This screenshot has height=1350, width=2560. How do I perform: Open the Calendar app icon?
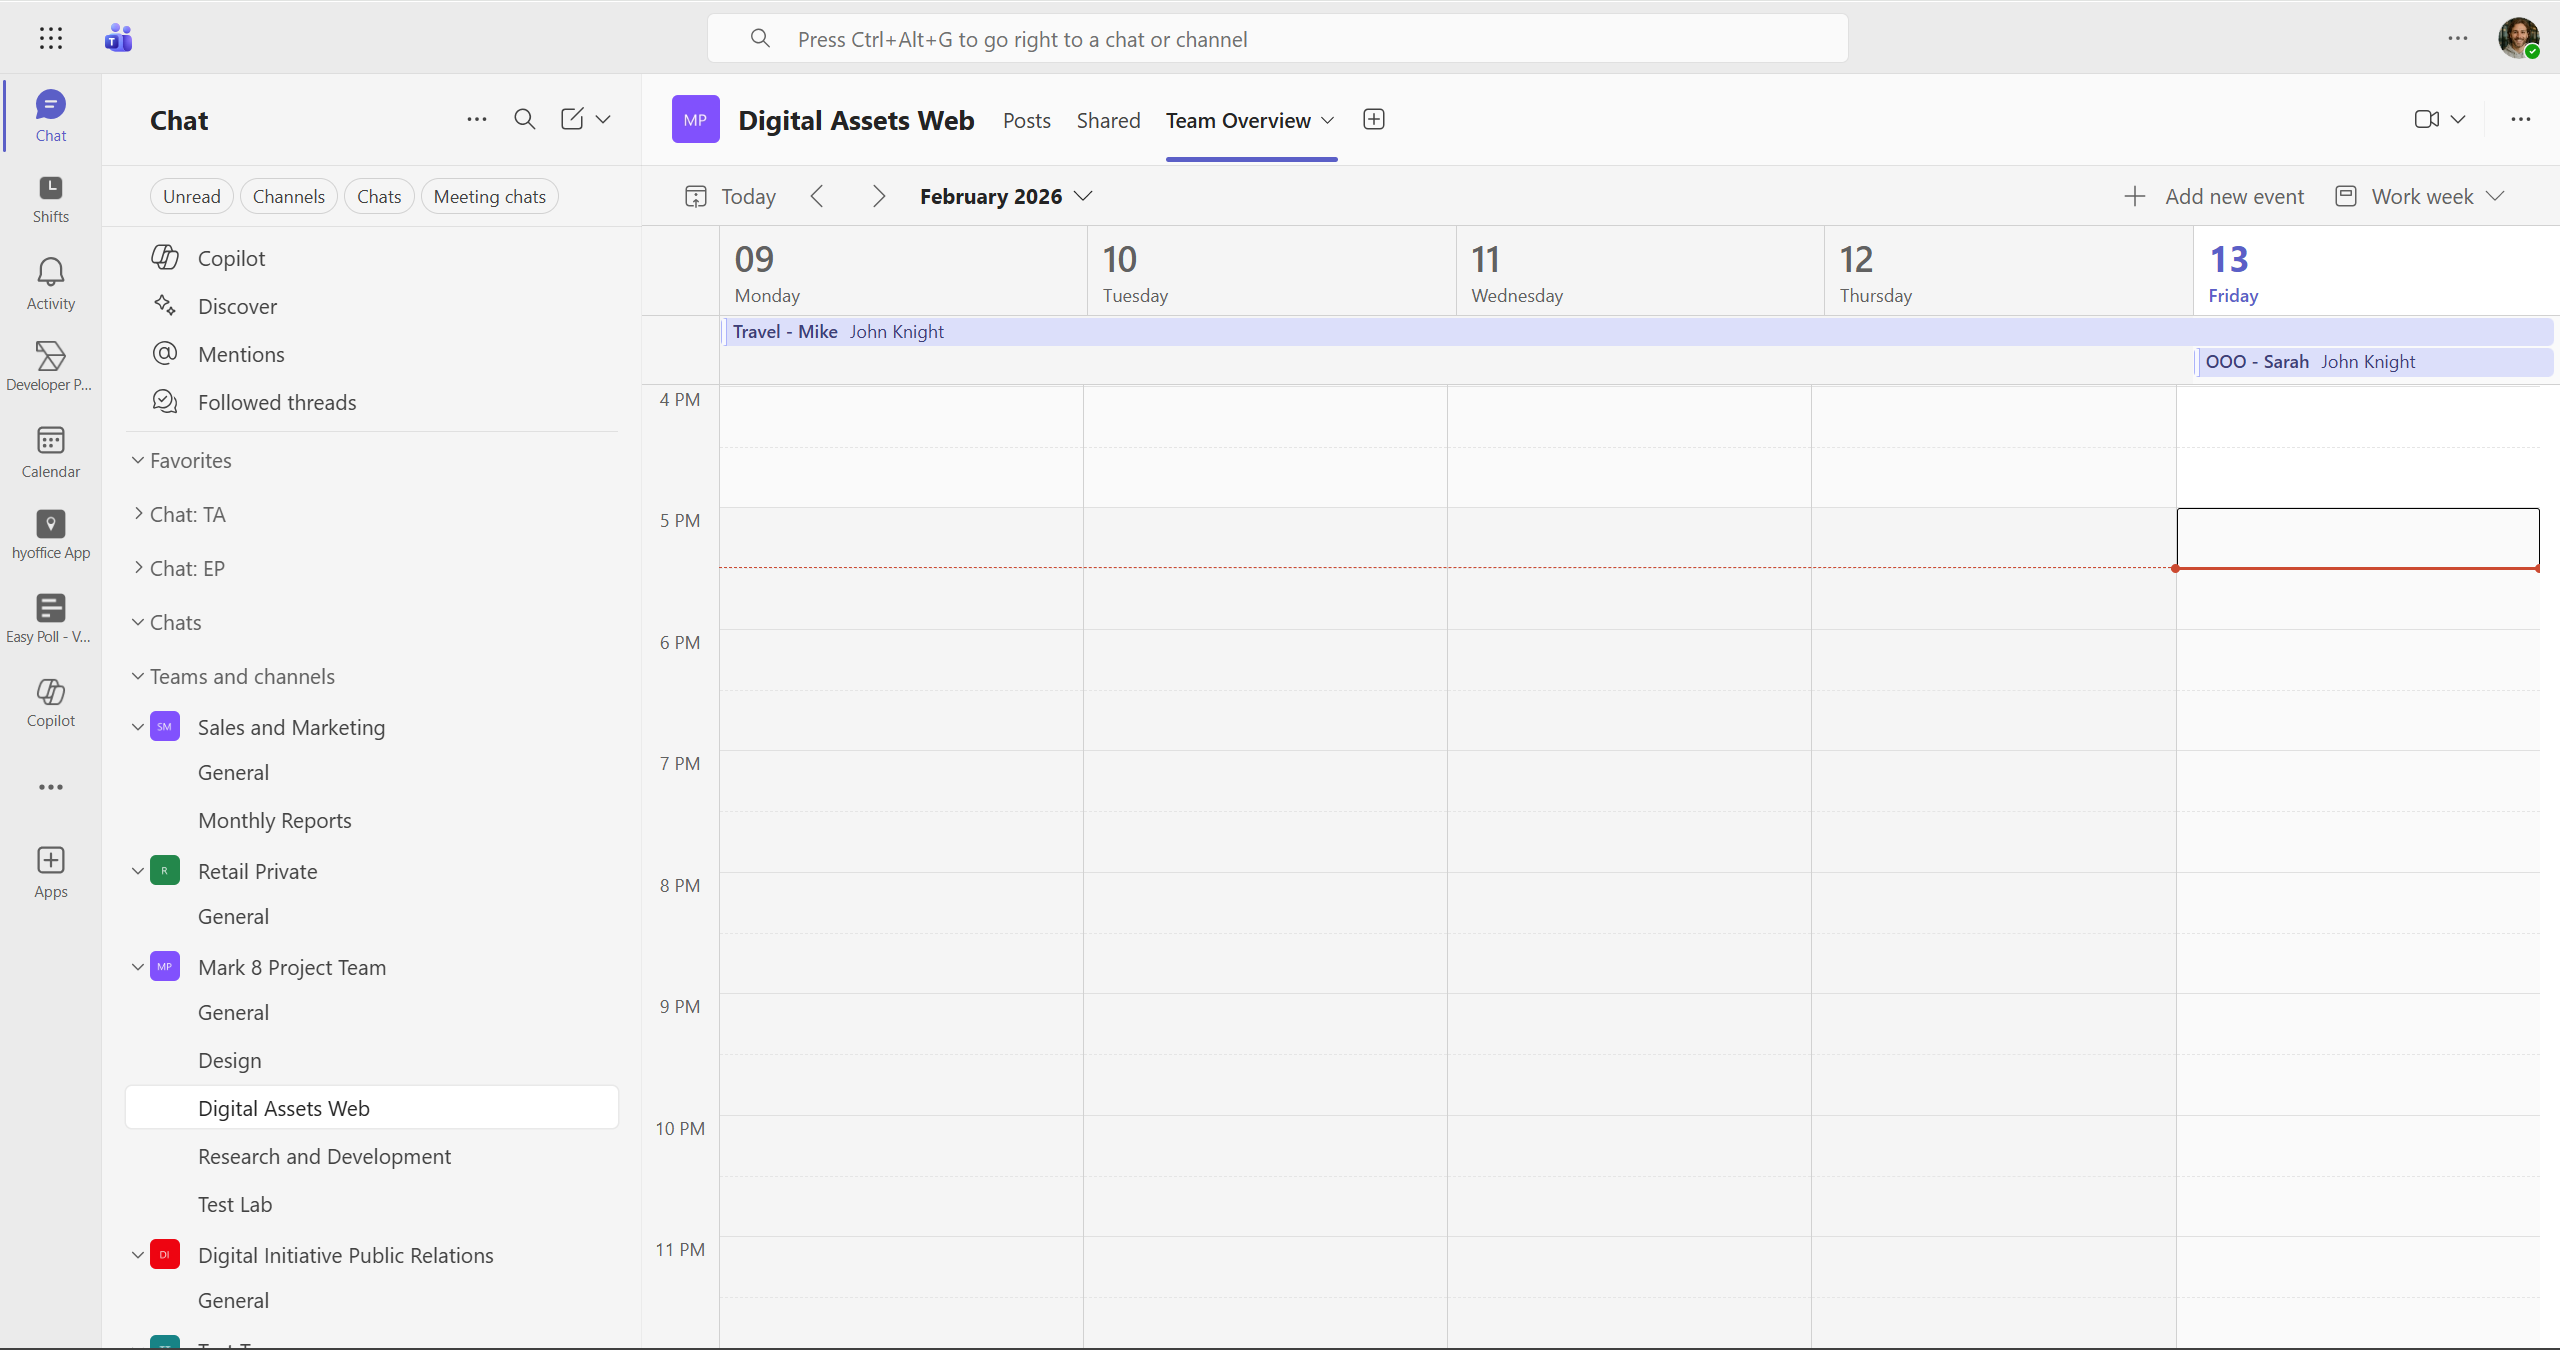pyautogui.click(x=49, y=450)
